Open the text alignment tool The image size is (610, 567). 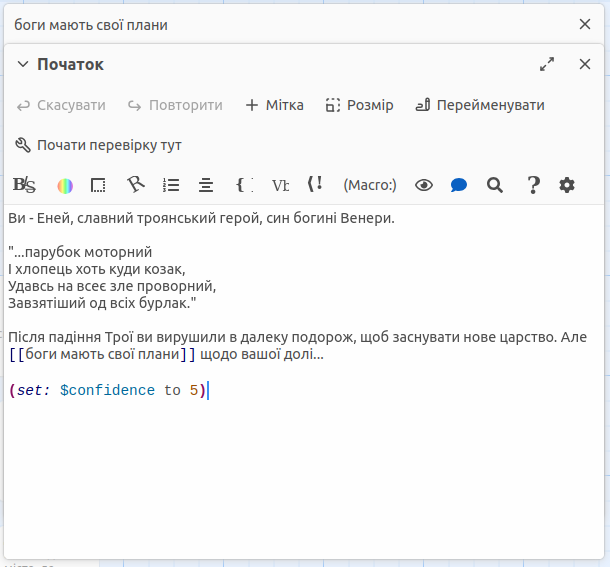coord(206,185)
